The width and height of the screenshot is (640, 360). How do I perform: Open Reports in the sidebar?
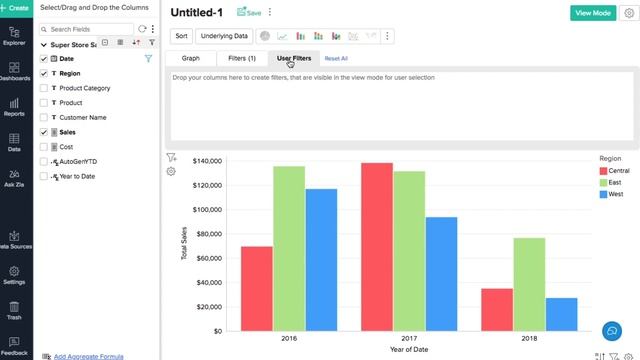[x=14, y=107]
